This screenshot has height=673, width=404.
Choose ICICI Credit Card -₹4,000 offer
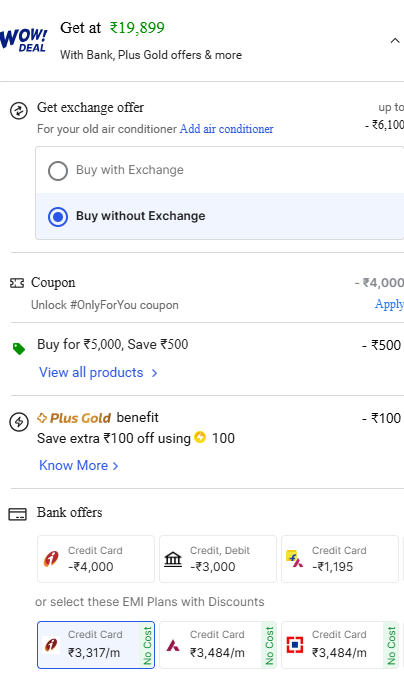point(96,559)
